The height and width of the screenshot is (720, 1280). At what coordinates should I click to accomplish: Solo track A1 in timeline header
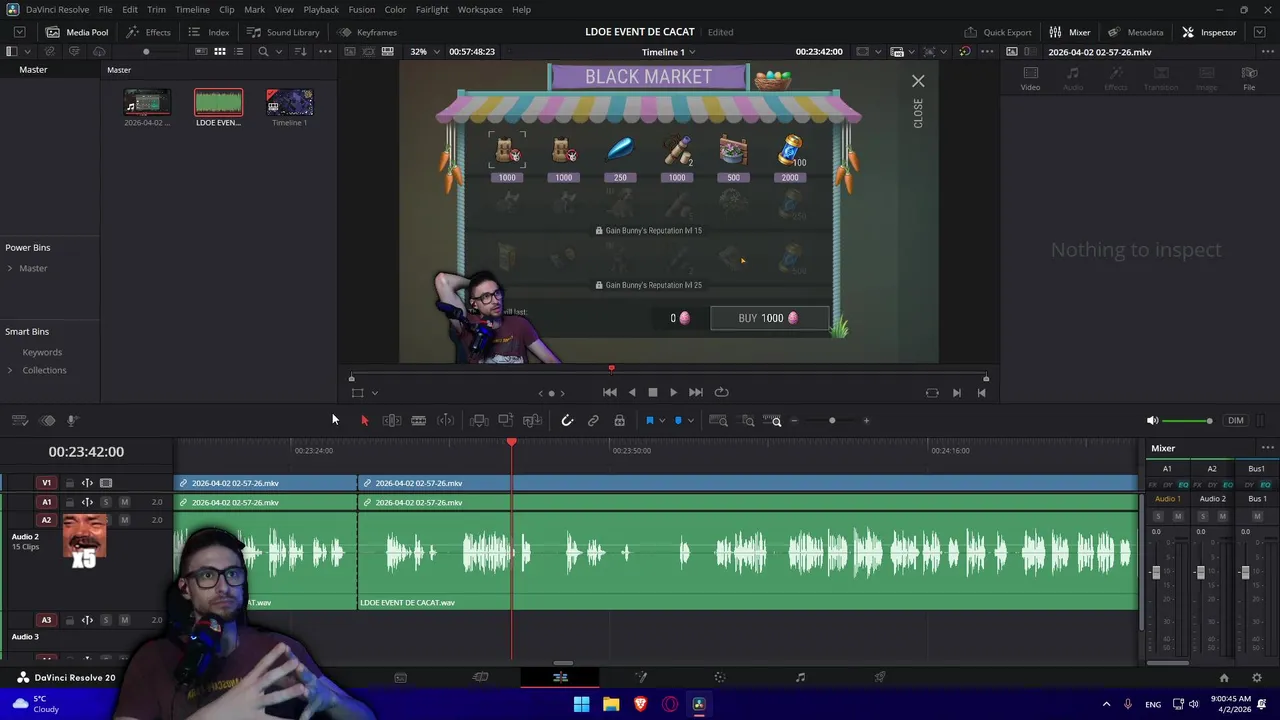tap(106, 502)
